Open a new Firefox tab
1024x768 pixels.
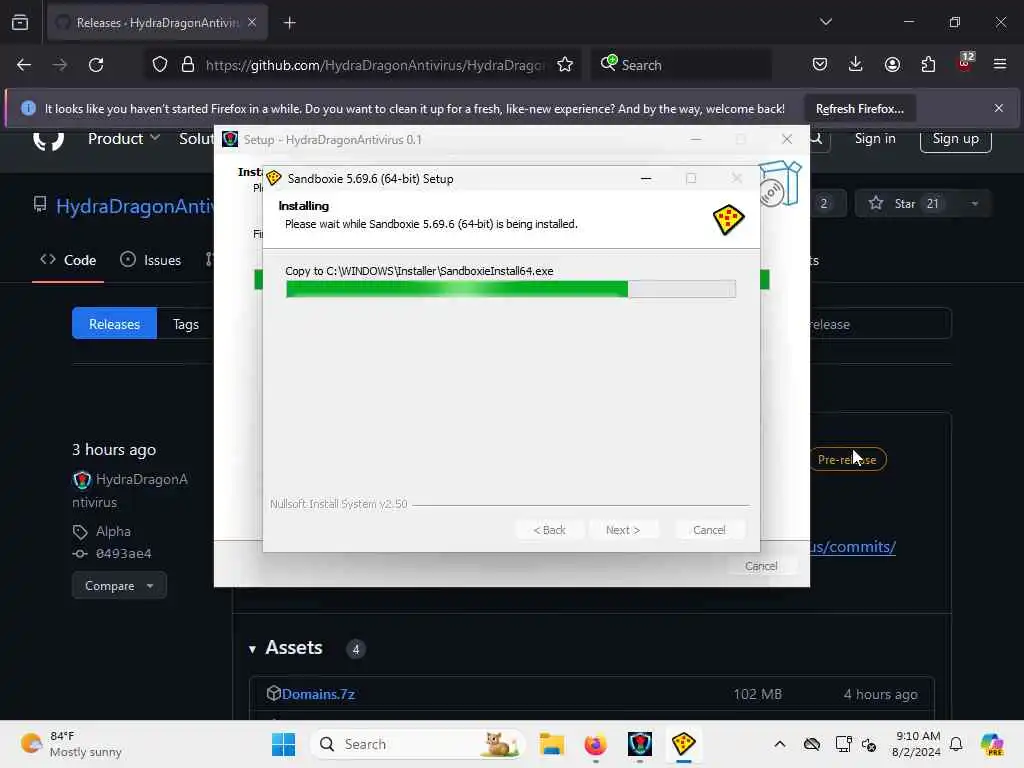289,23
